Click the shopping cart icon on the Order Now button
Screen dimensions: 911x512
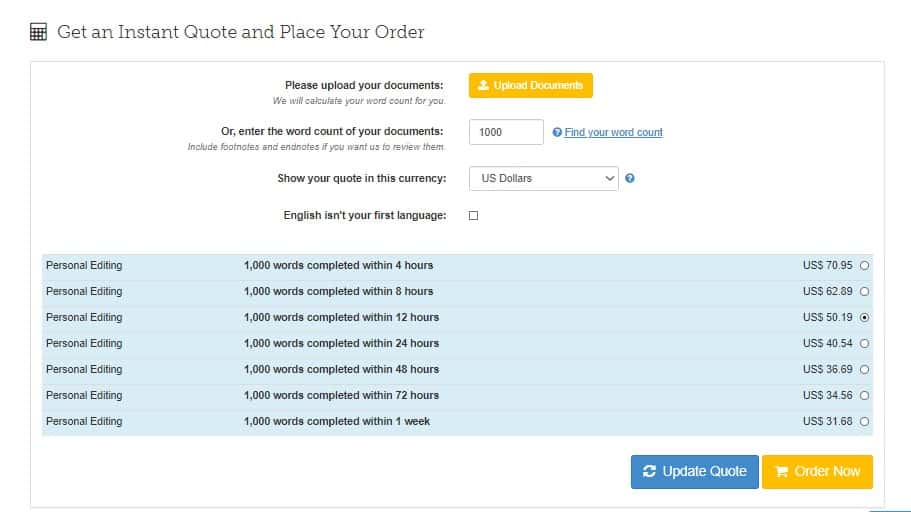[x=781, y=471]
